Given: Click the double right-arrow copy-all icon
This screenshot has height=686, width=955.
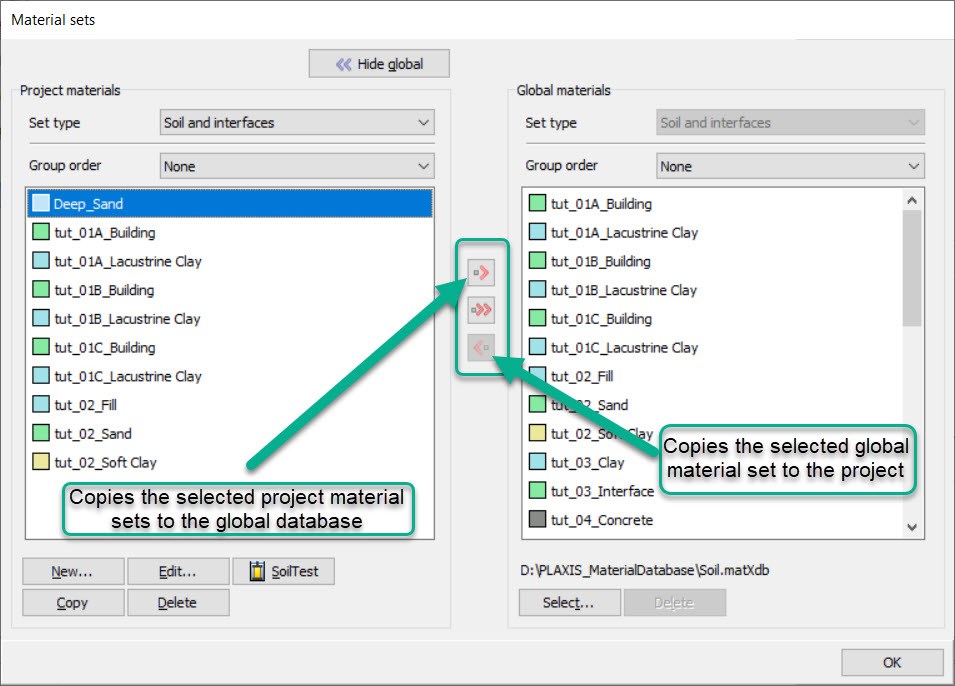Looking at the screenshot, I should 480,310.
